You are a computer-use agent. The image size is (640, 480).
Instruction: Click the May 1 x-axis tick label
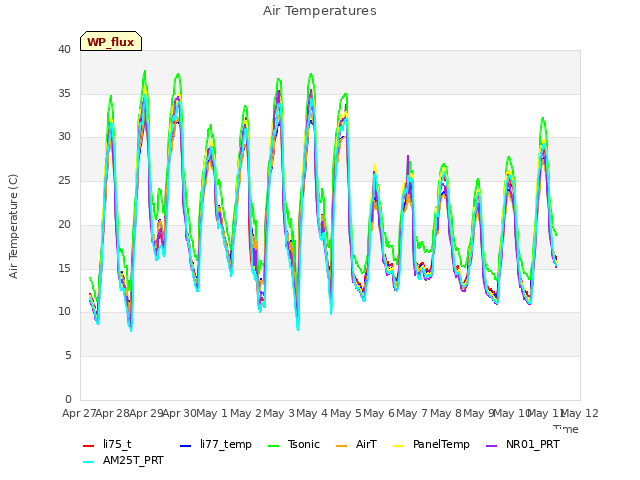point(212,413)
